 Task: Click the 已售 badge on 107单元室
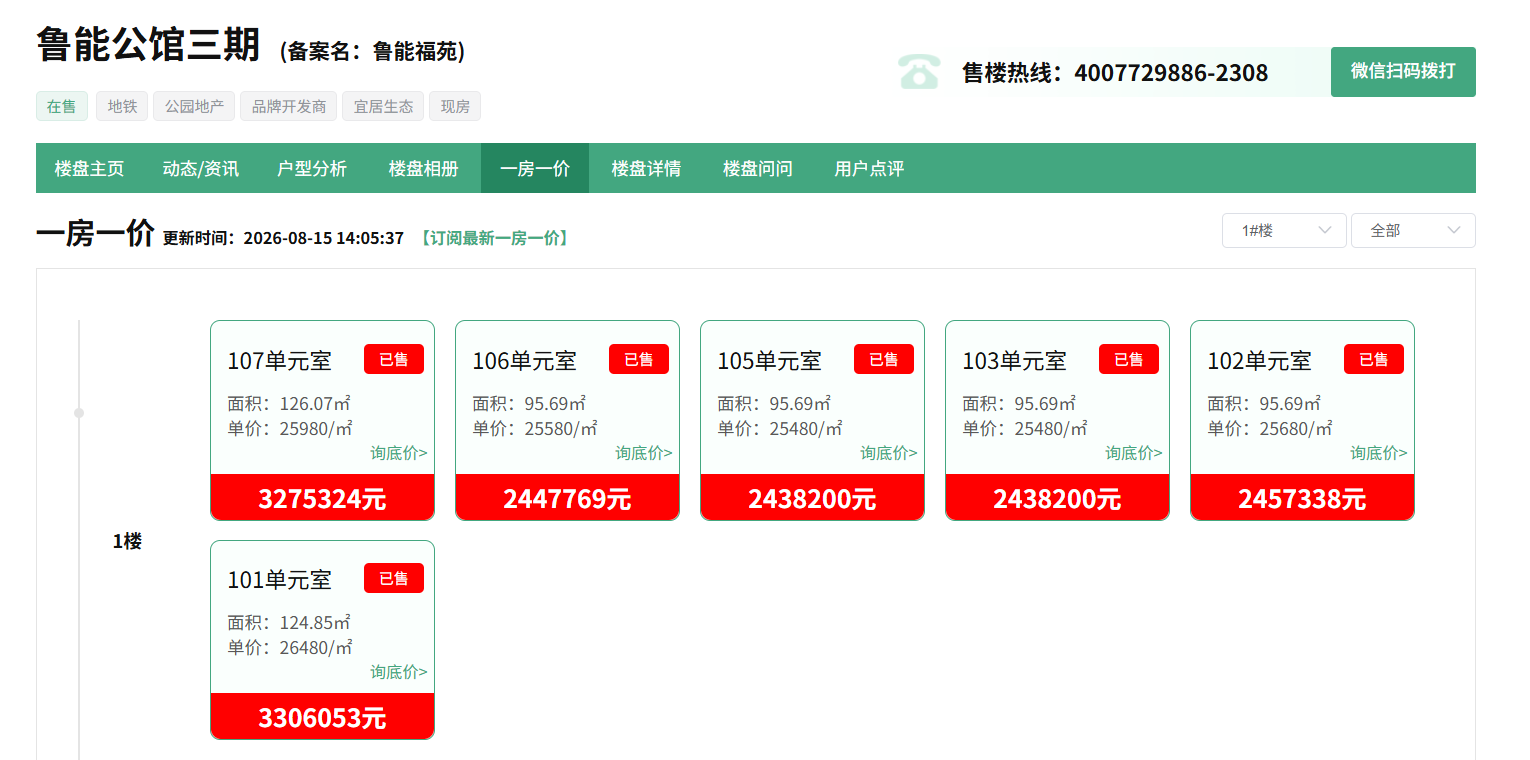pos(394,359)
